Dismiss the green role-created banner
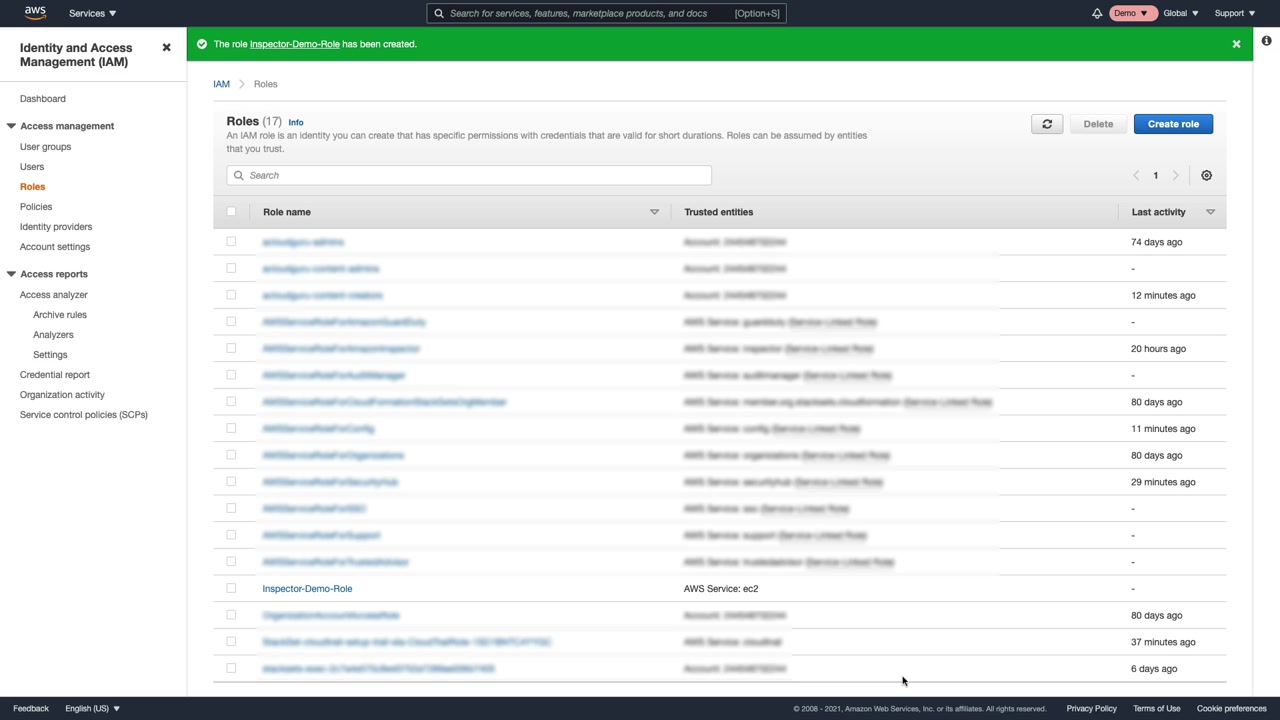Image resolution: width=1280 pixels, height=720 pixels. (1236, 44)
